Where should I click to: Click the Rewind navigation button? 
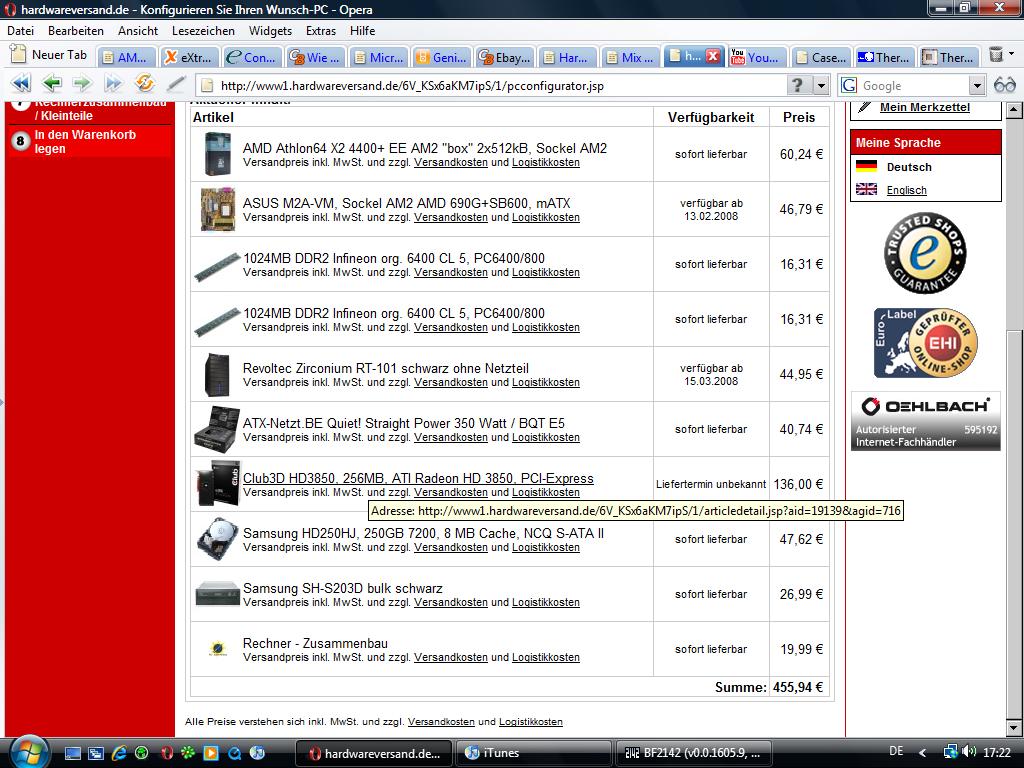[21, 83]
